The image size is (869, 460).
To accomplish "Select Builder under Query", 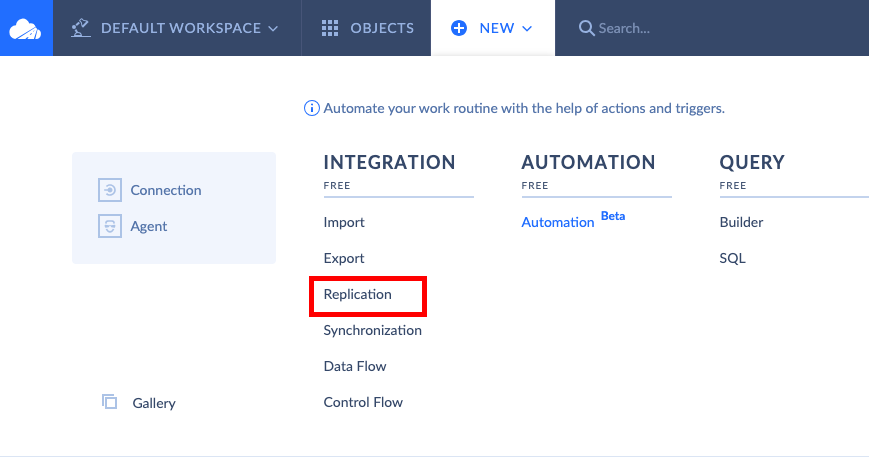I will [x=741, y=222].
